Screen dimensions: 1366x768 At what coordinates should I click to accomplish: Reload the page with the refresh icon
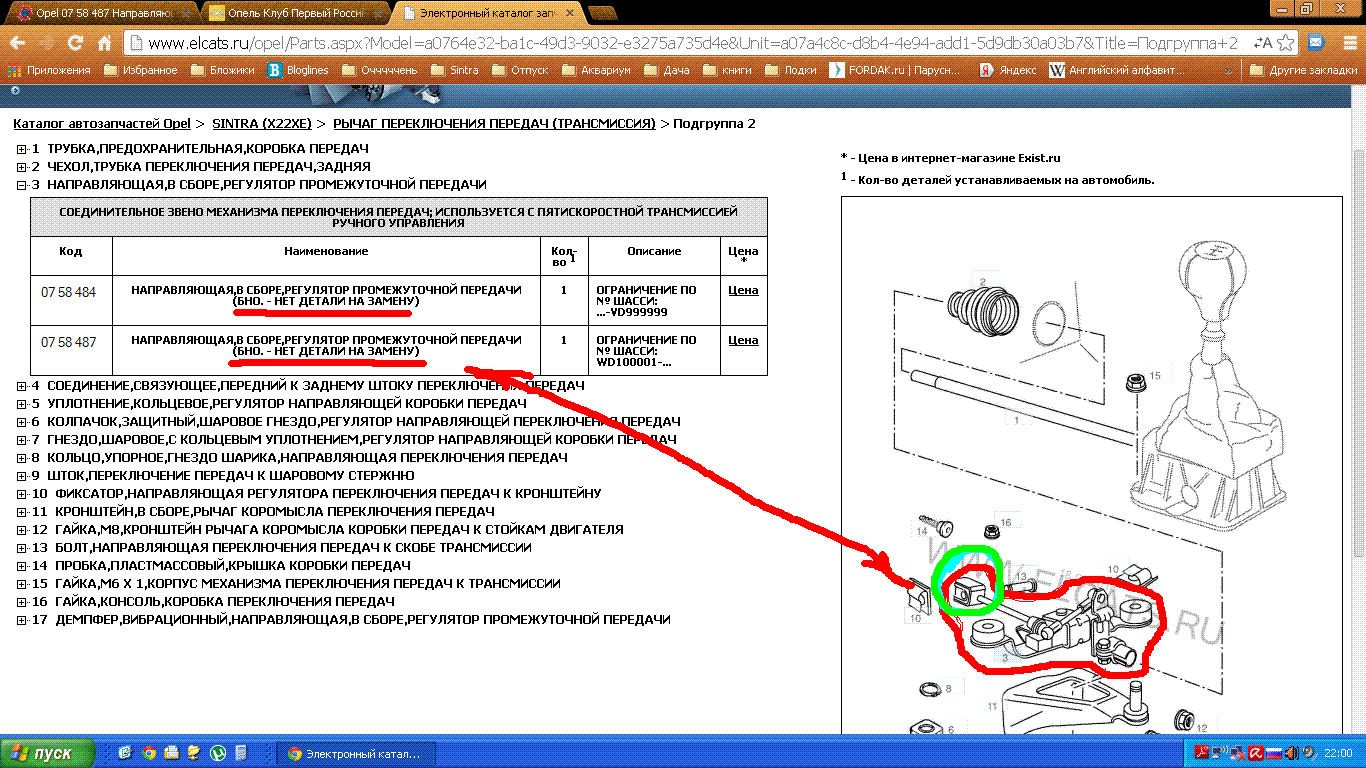point(75,44)
